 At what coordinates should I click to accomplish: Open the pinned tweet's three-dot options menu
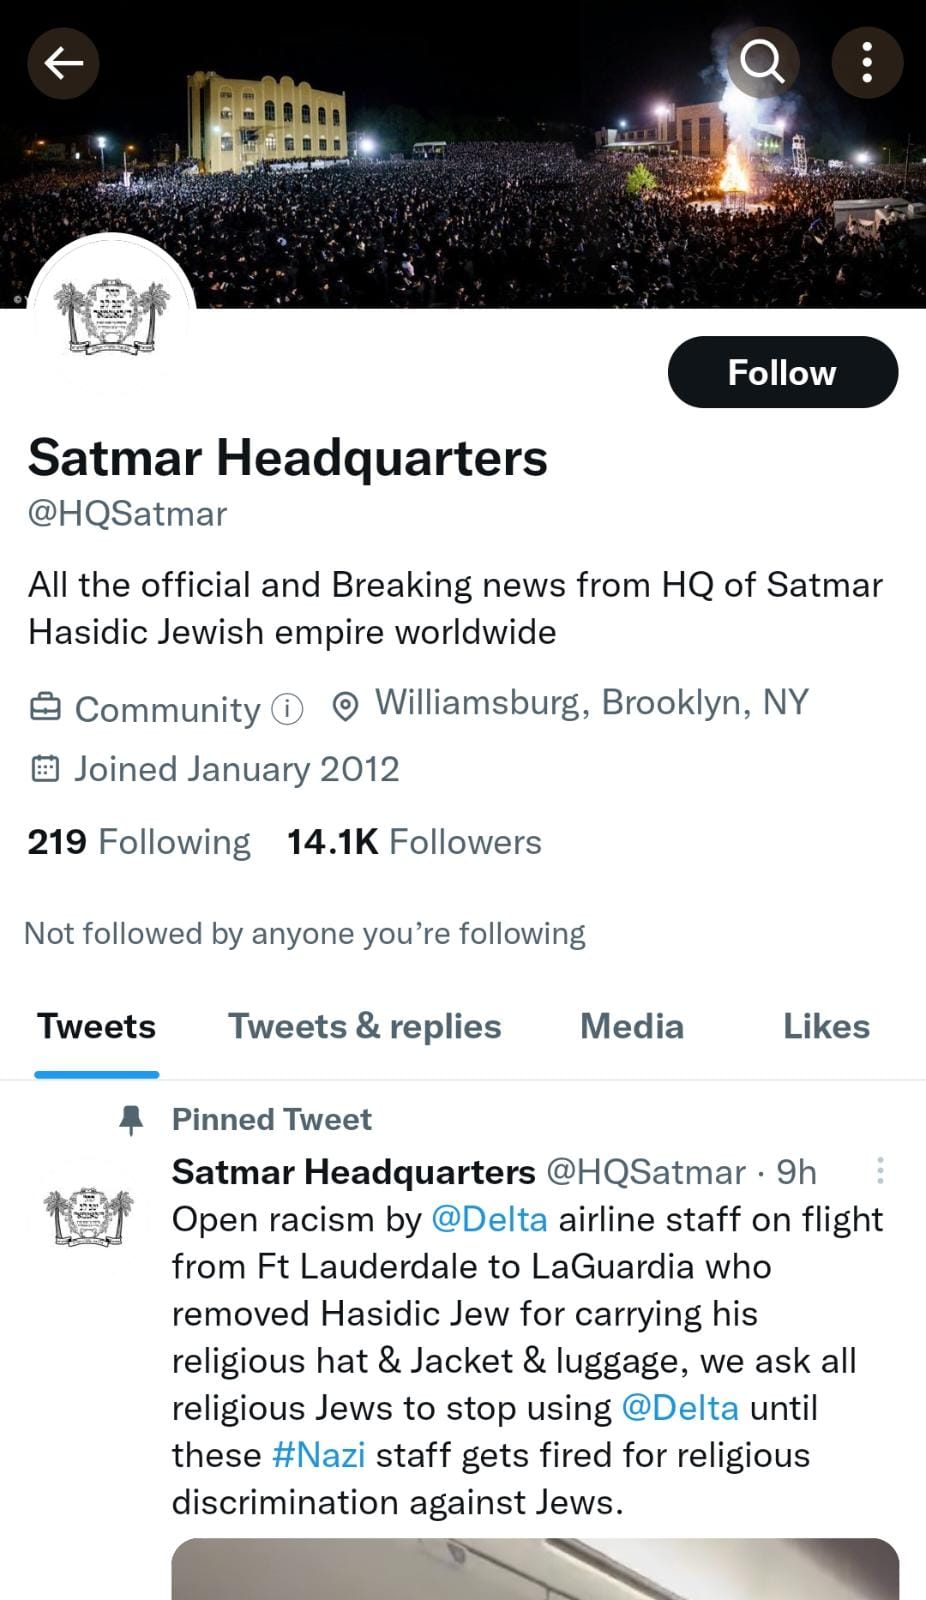pos(880,1171)
